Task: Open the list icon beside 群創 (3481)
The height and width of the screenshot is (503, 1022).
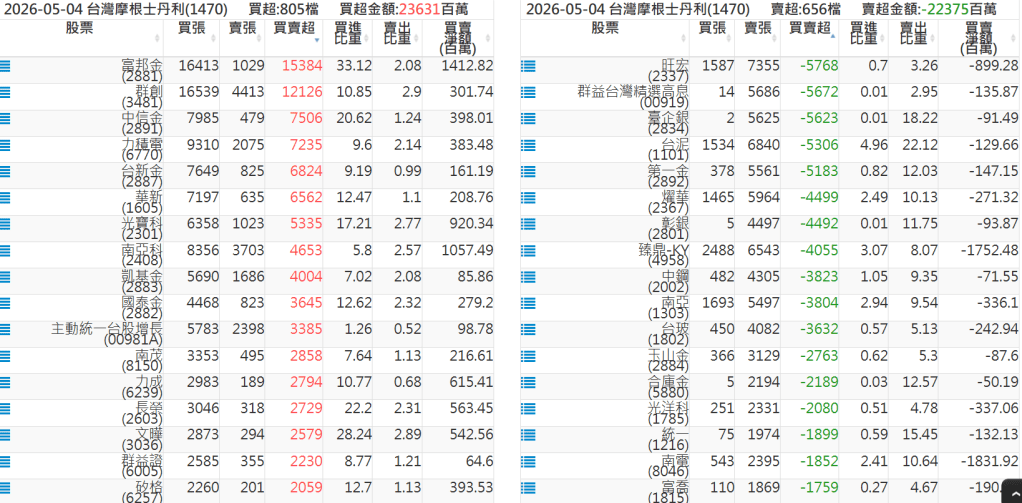Action: tap(5, 92)
